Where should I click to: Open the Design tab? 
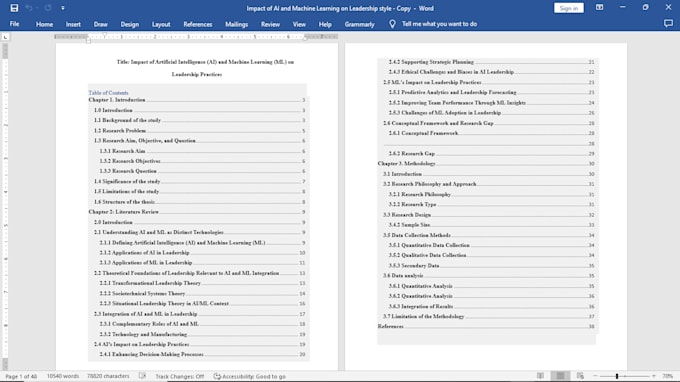130,24
